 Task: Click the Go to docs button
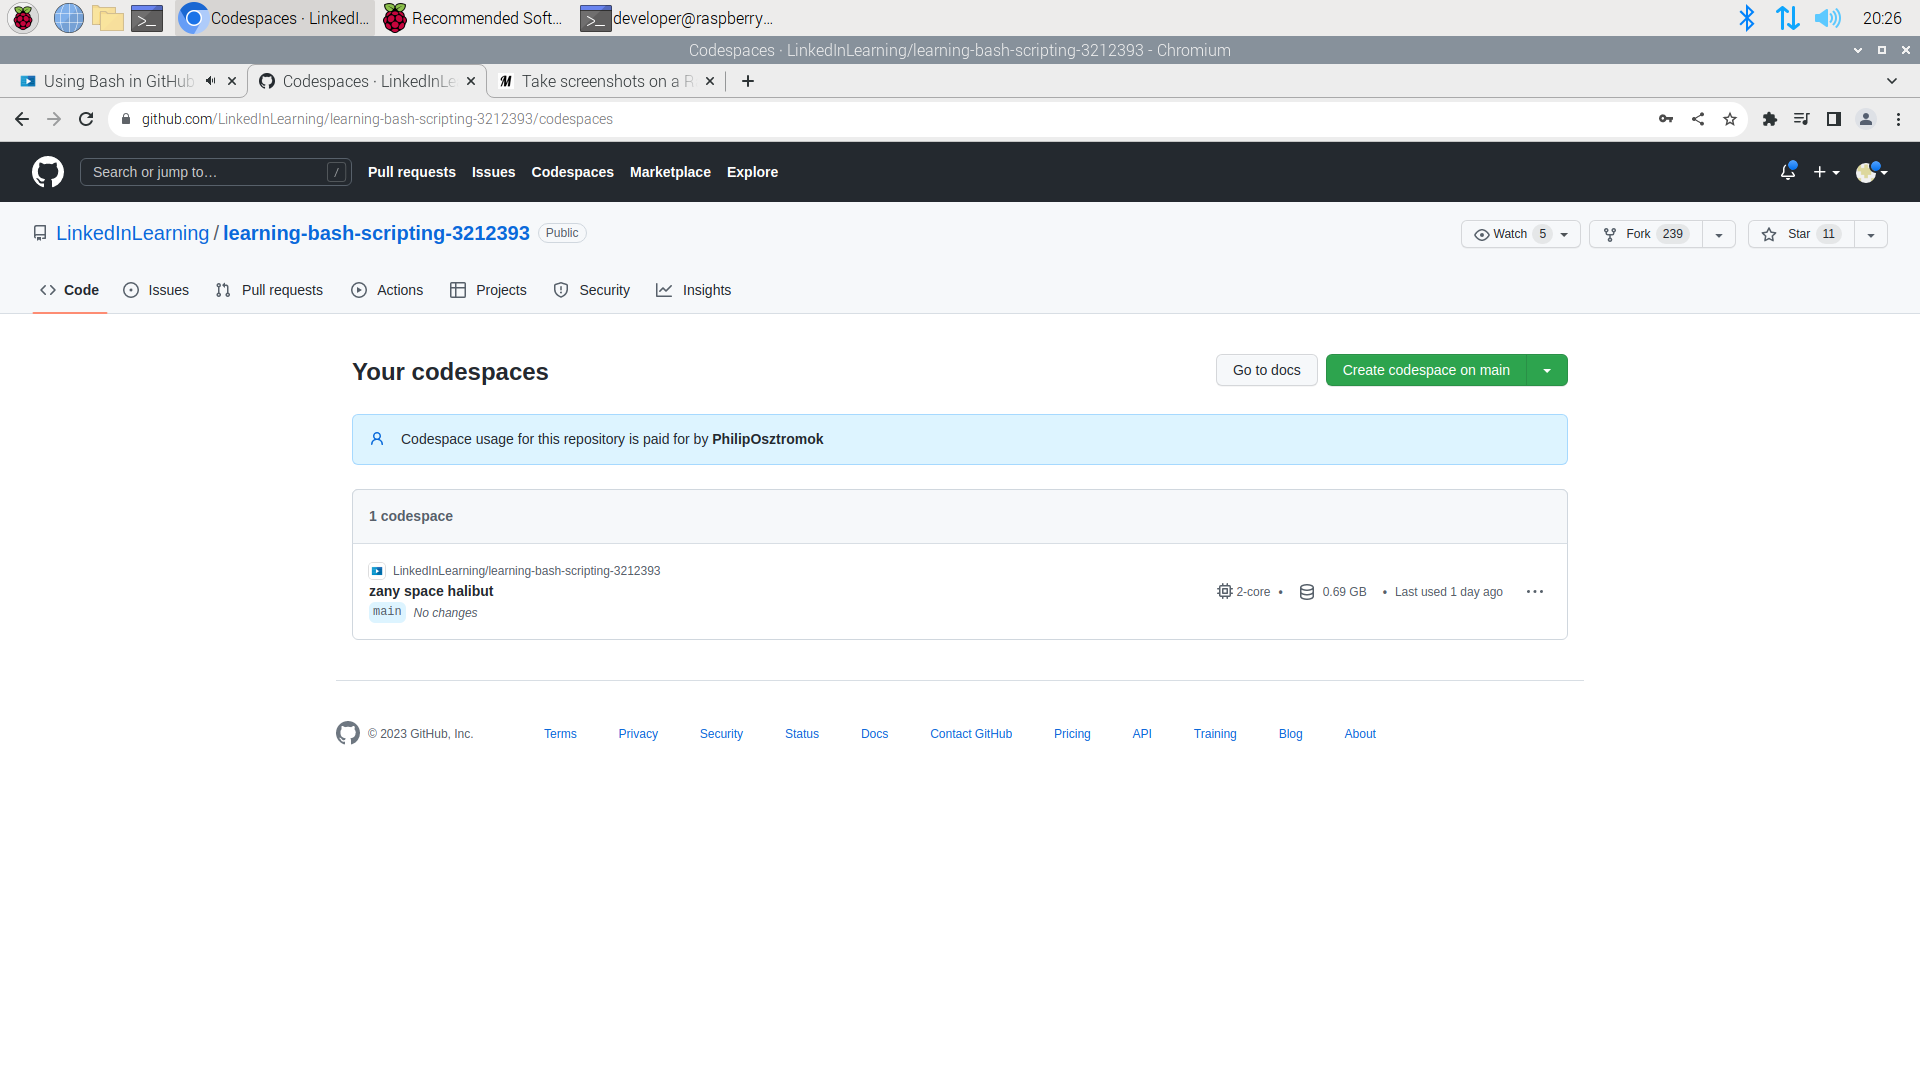pos(1266,370)
